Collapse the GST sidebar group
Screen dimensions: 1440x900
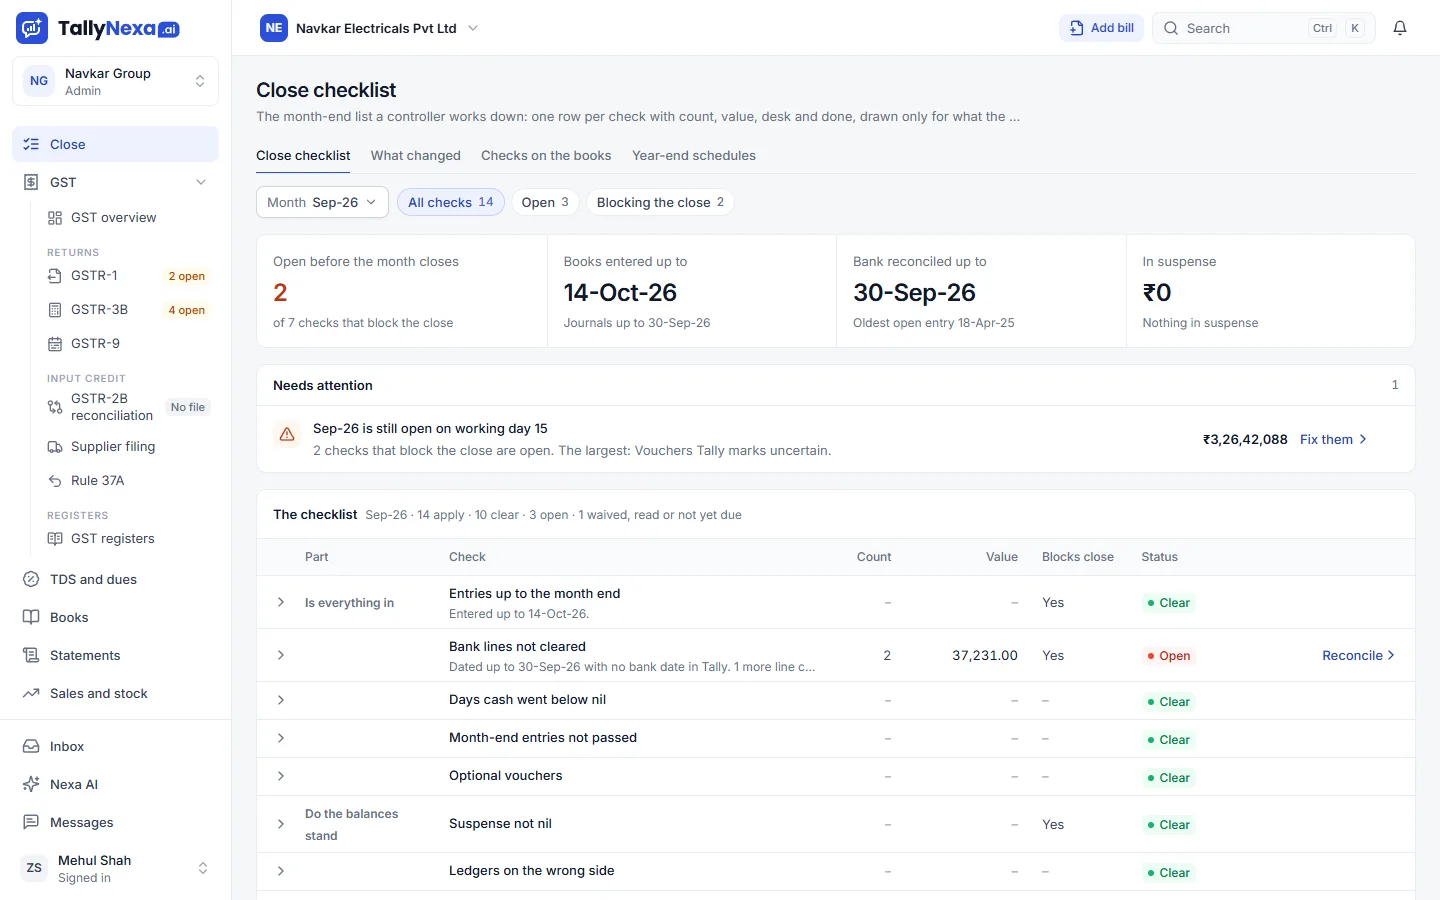tap(201, 182)
